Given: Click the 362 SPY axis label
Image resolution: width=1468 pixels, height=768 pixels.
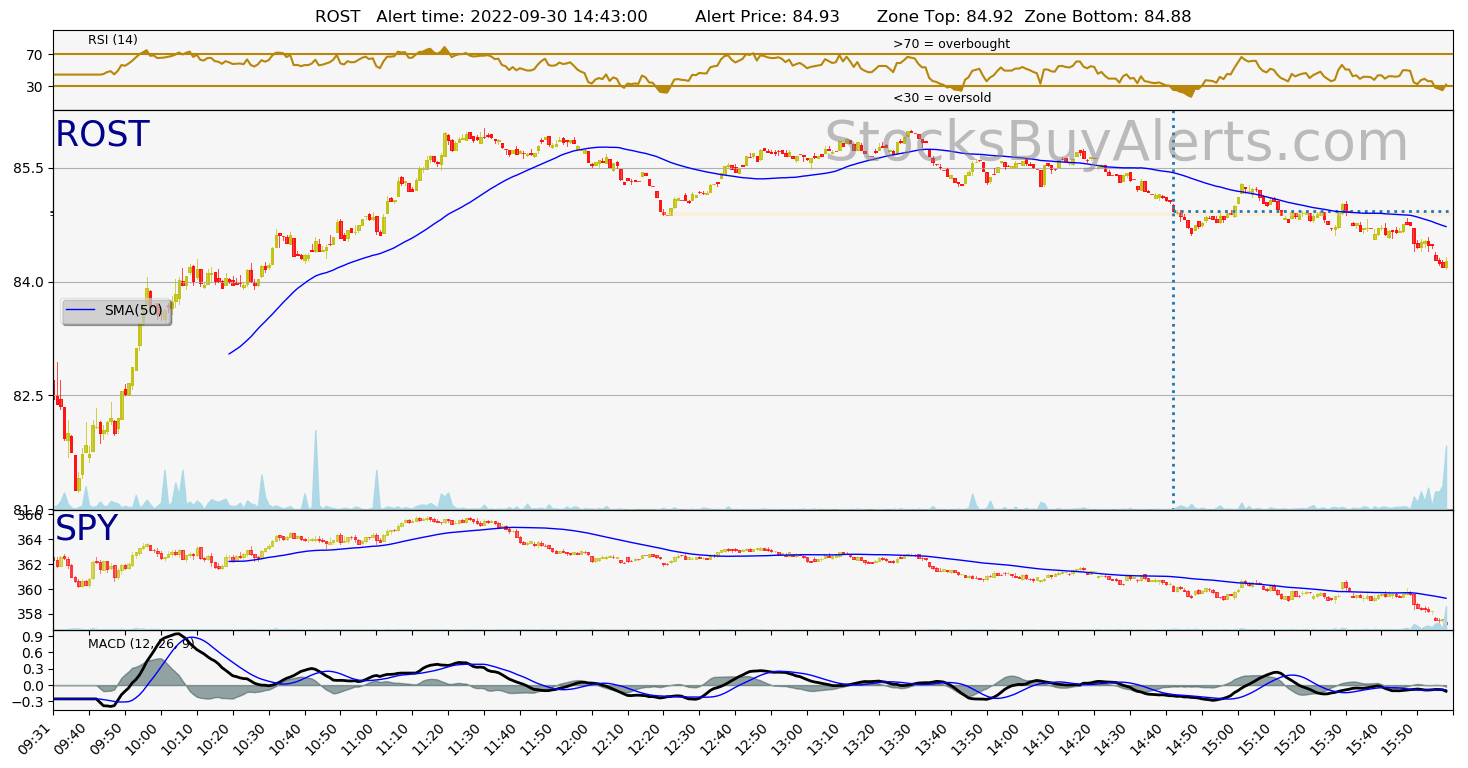Looking at the screenshot, I should [33, 565].
